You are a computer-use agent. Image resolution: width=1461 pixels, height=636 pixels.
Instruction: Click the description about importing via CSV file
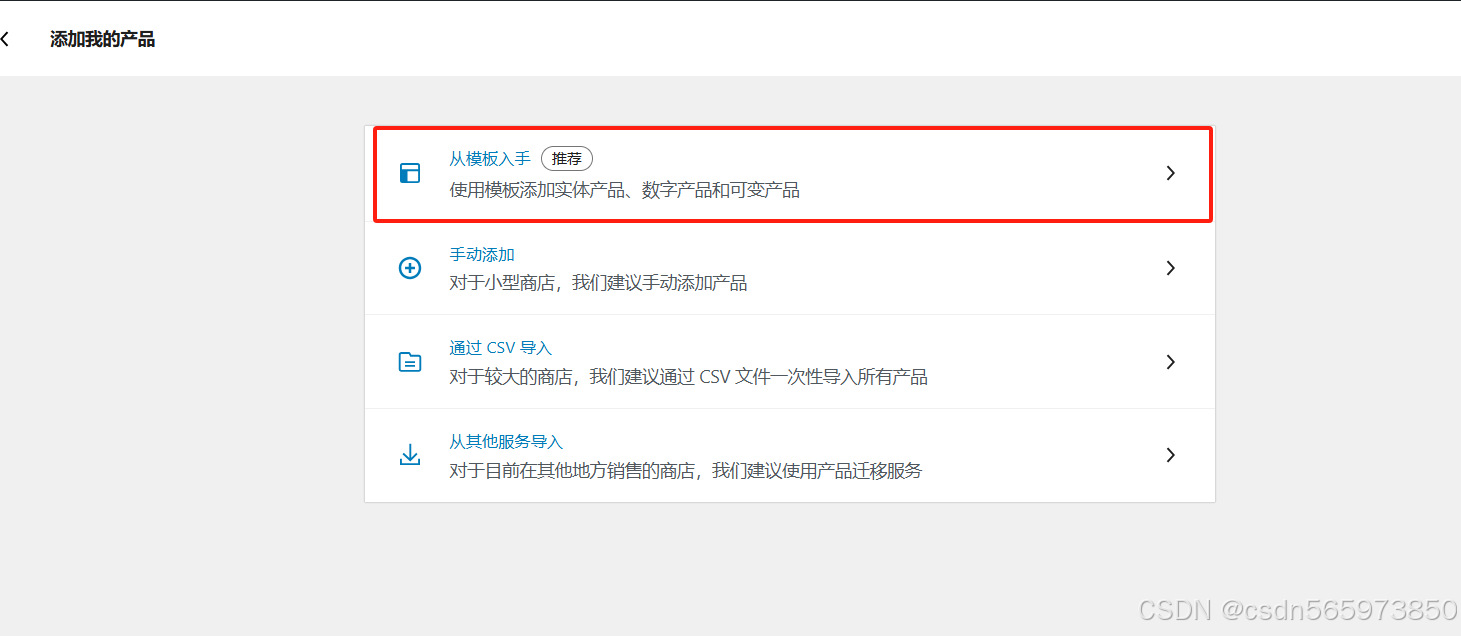point(688,377)
